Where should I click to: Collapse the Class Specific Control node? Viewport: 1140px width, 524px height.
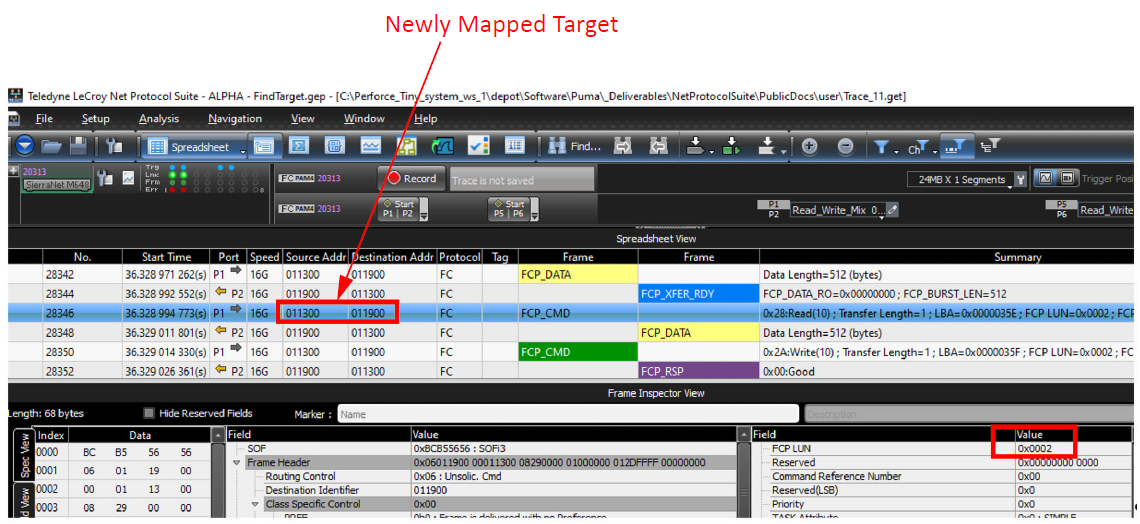click(x=254, y=504)
